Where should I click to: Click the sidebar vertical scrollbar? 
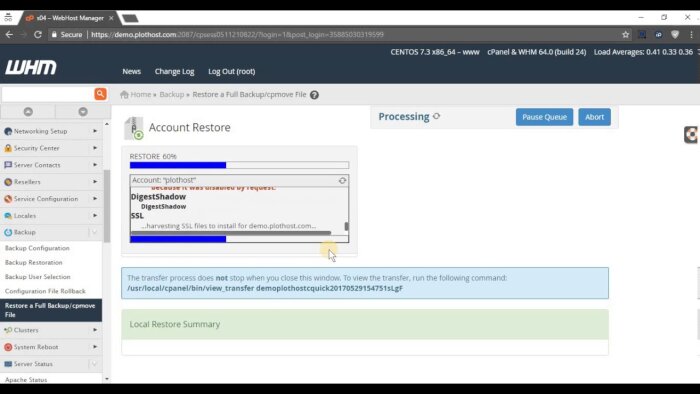pyautogui.click(x=107, y=206)
